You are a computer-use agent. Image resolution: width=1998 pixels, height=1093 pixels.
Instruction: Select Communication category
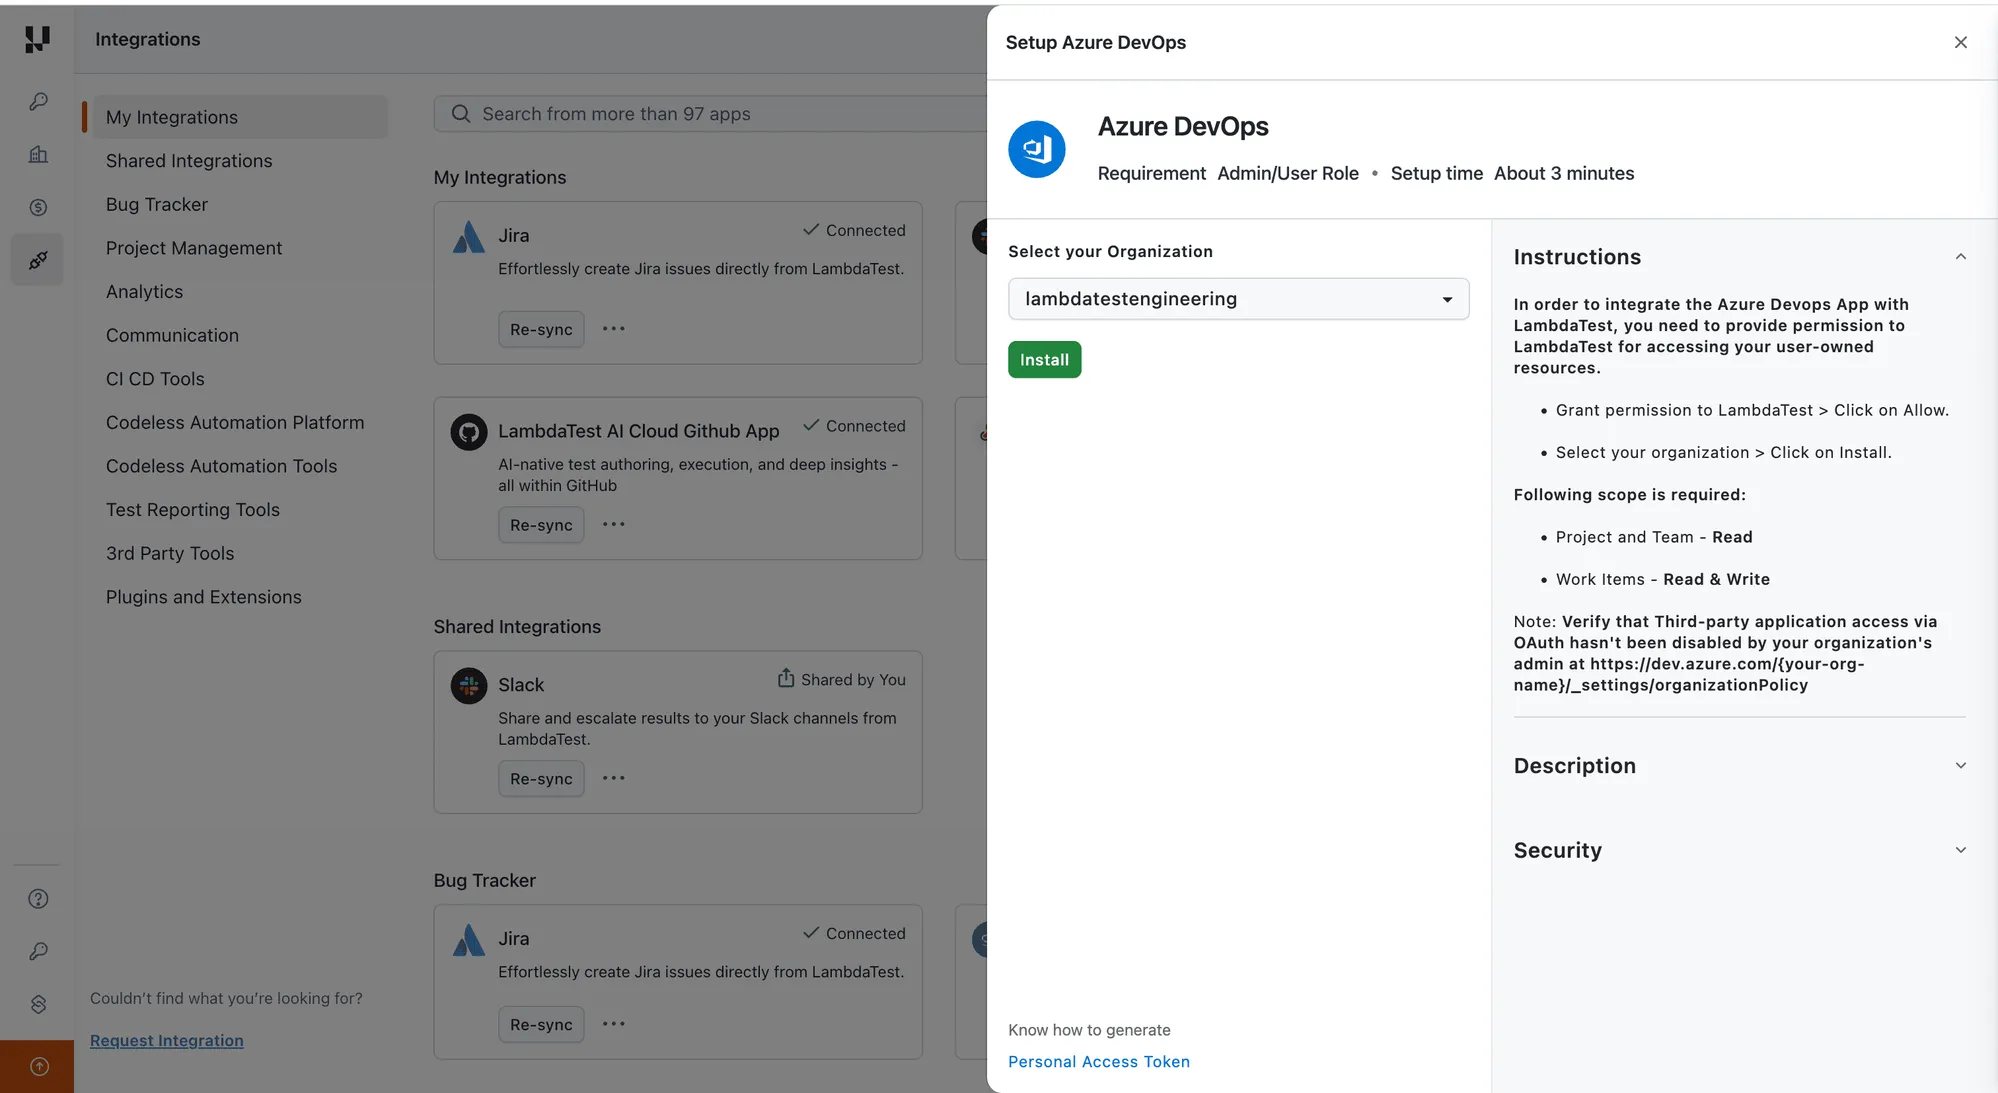coord(172,336)
